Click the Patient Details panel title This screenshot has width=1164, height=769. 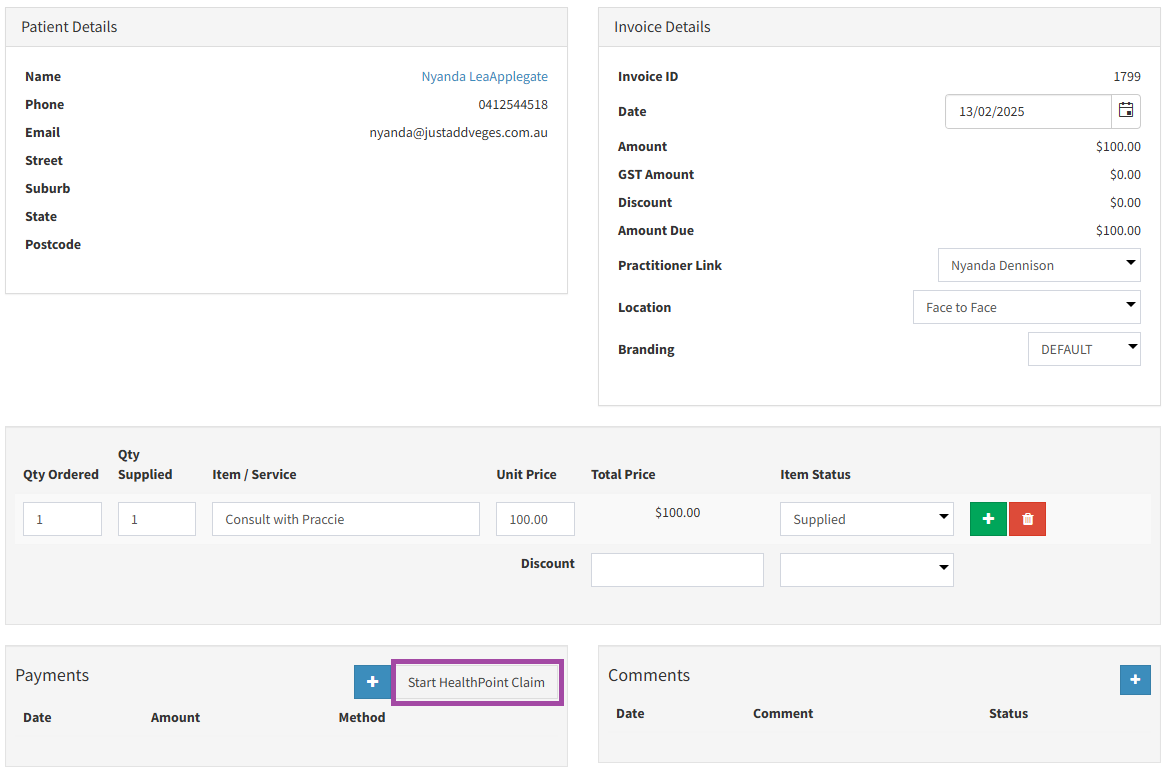[69, 27]
